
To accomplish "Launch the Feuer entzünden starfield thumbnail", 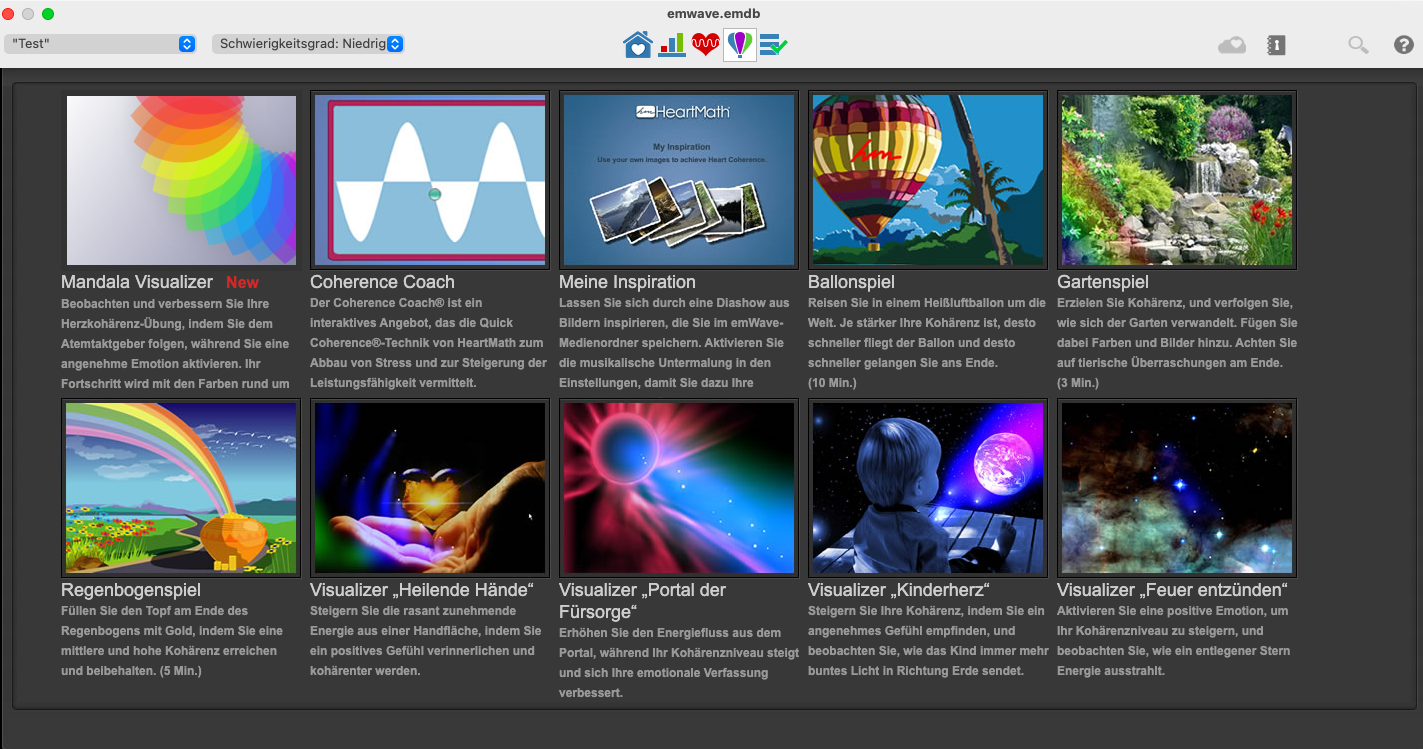I will click(x=1177, y=488).
